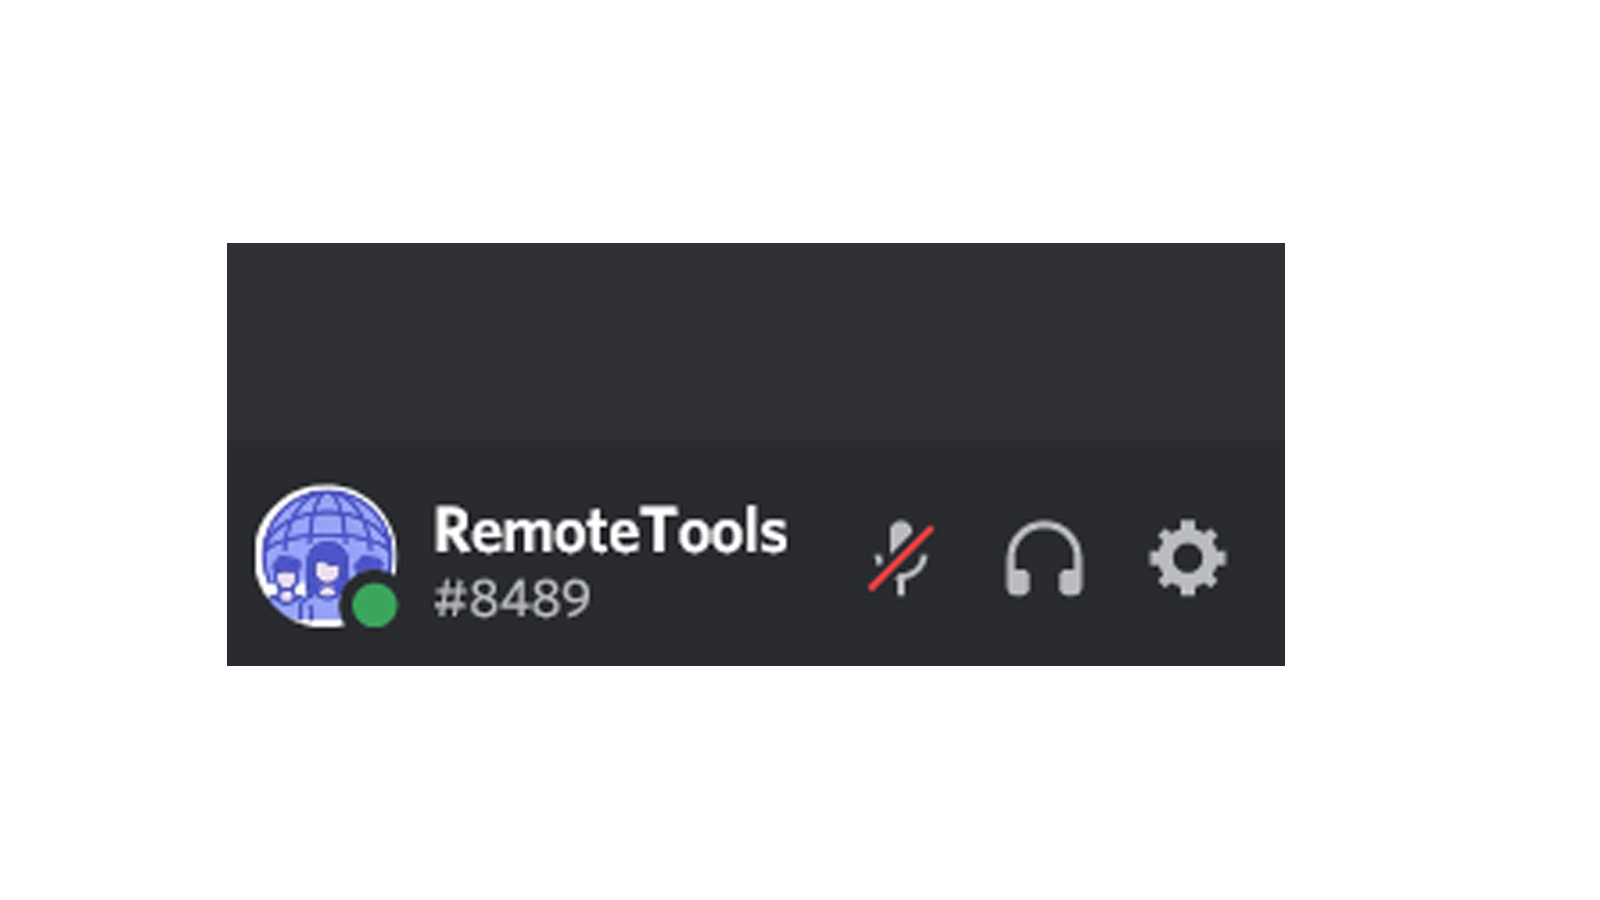
Task: Click the cog icon right of headphones
Action: point(1187,558)
